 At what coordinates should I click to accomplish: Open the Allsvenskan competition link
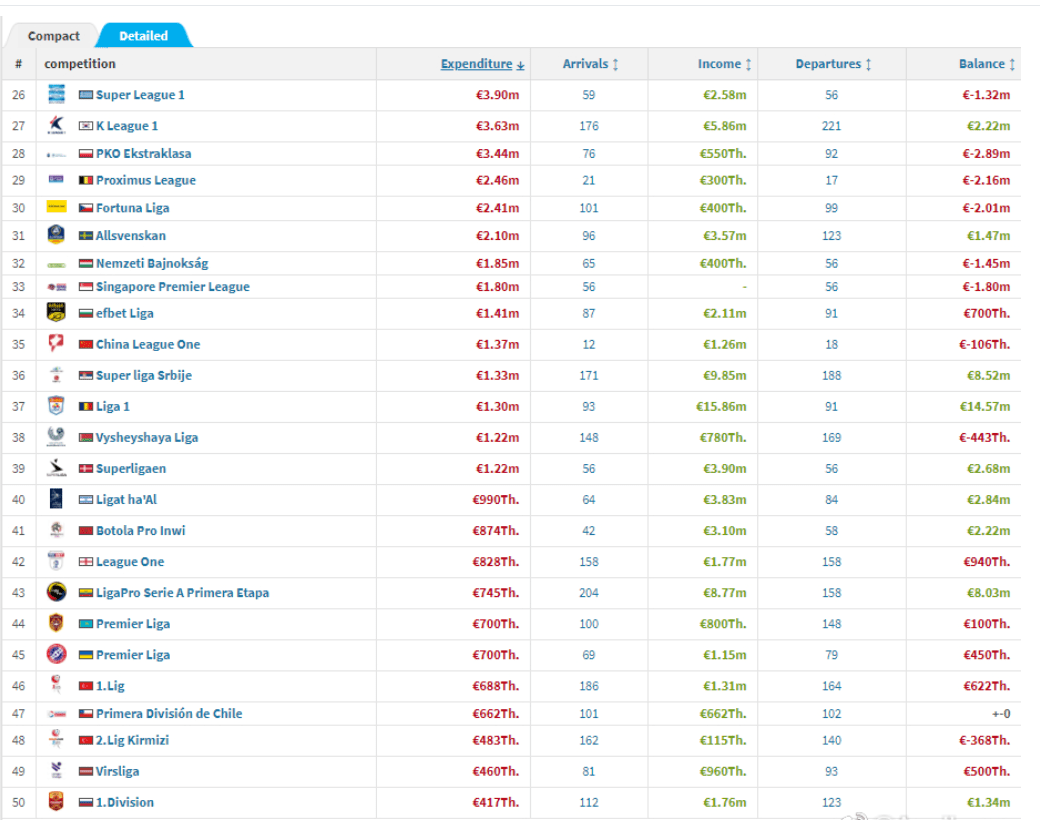[x=131, y=236]
